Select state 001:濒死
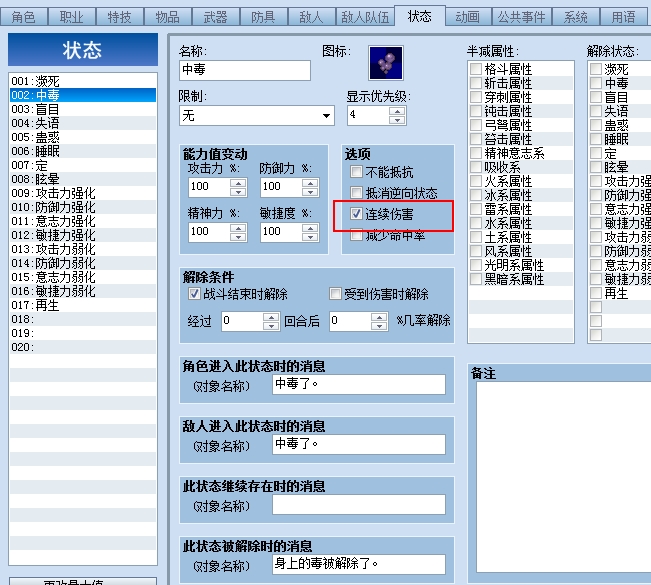Viewport: 651px width, 585px height. coord(83,81)
